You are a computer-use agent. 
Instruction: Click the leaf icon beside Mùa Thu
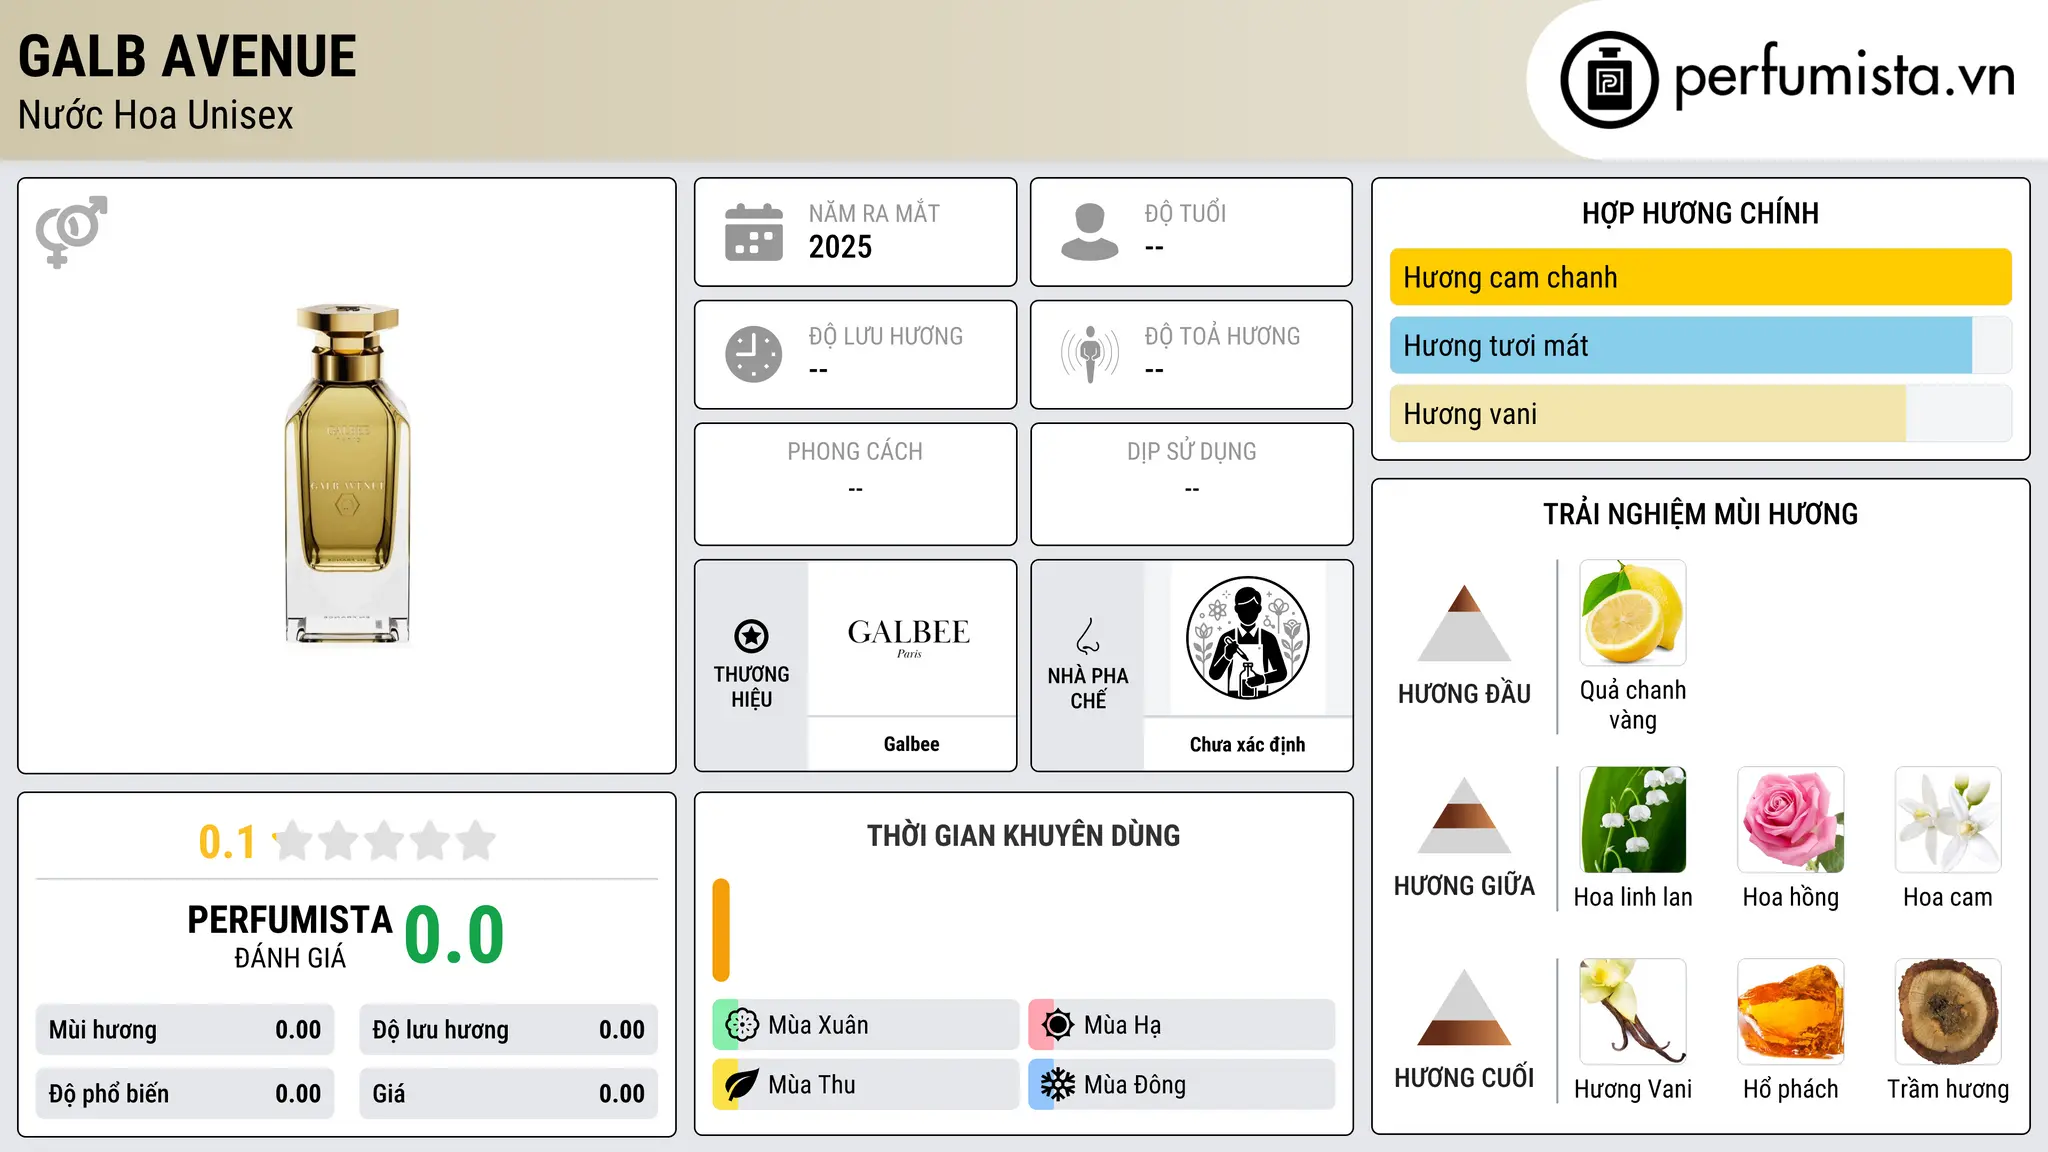pyautogui.click(x=742, y=1085)
